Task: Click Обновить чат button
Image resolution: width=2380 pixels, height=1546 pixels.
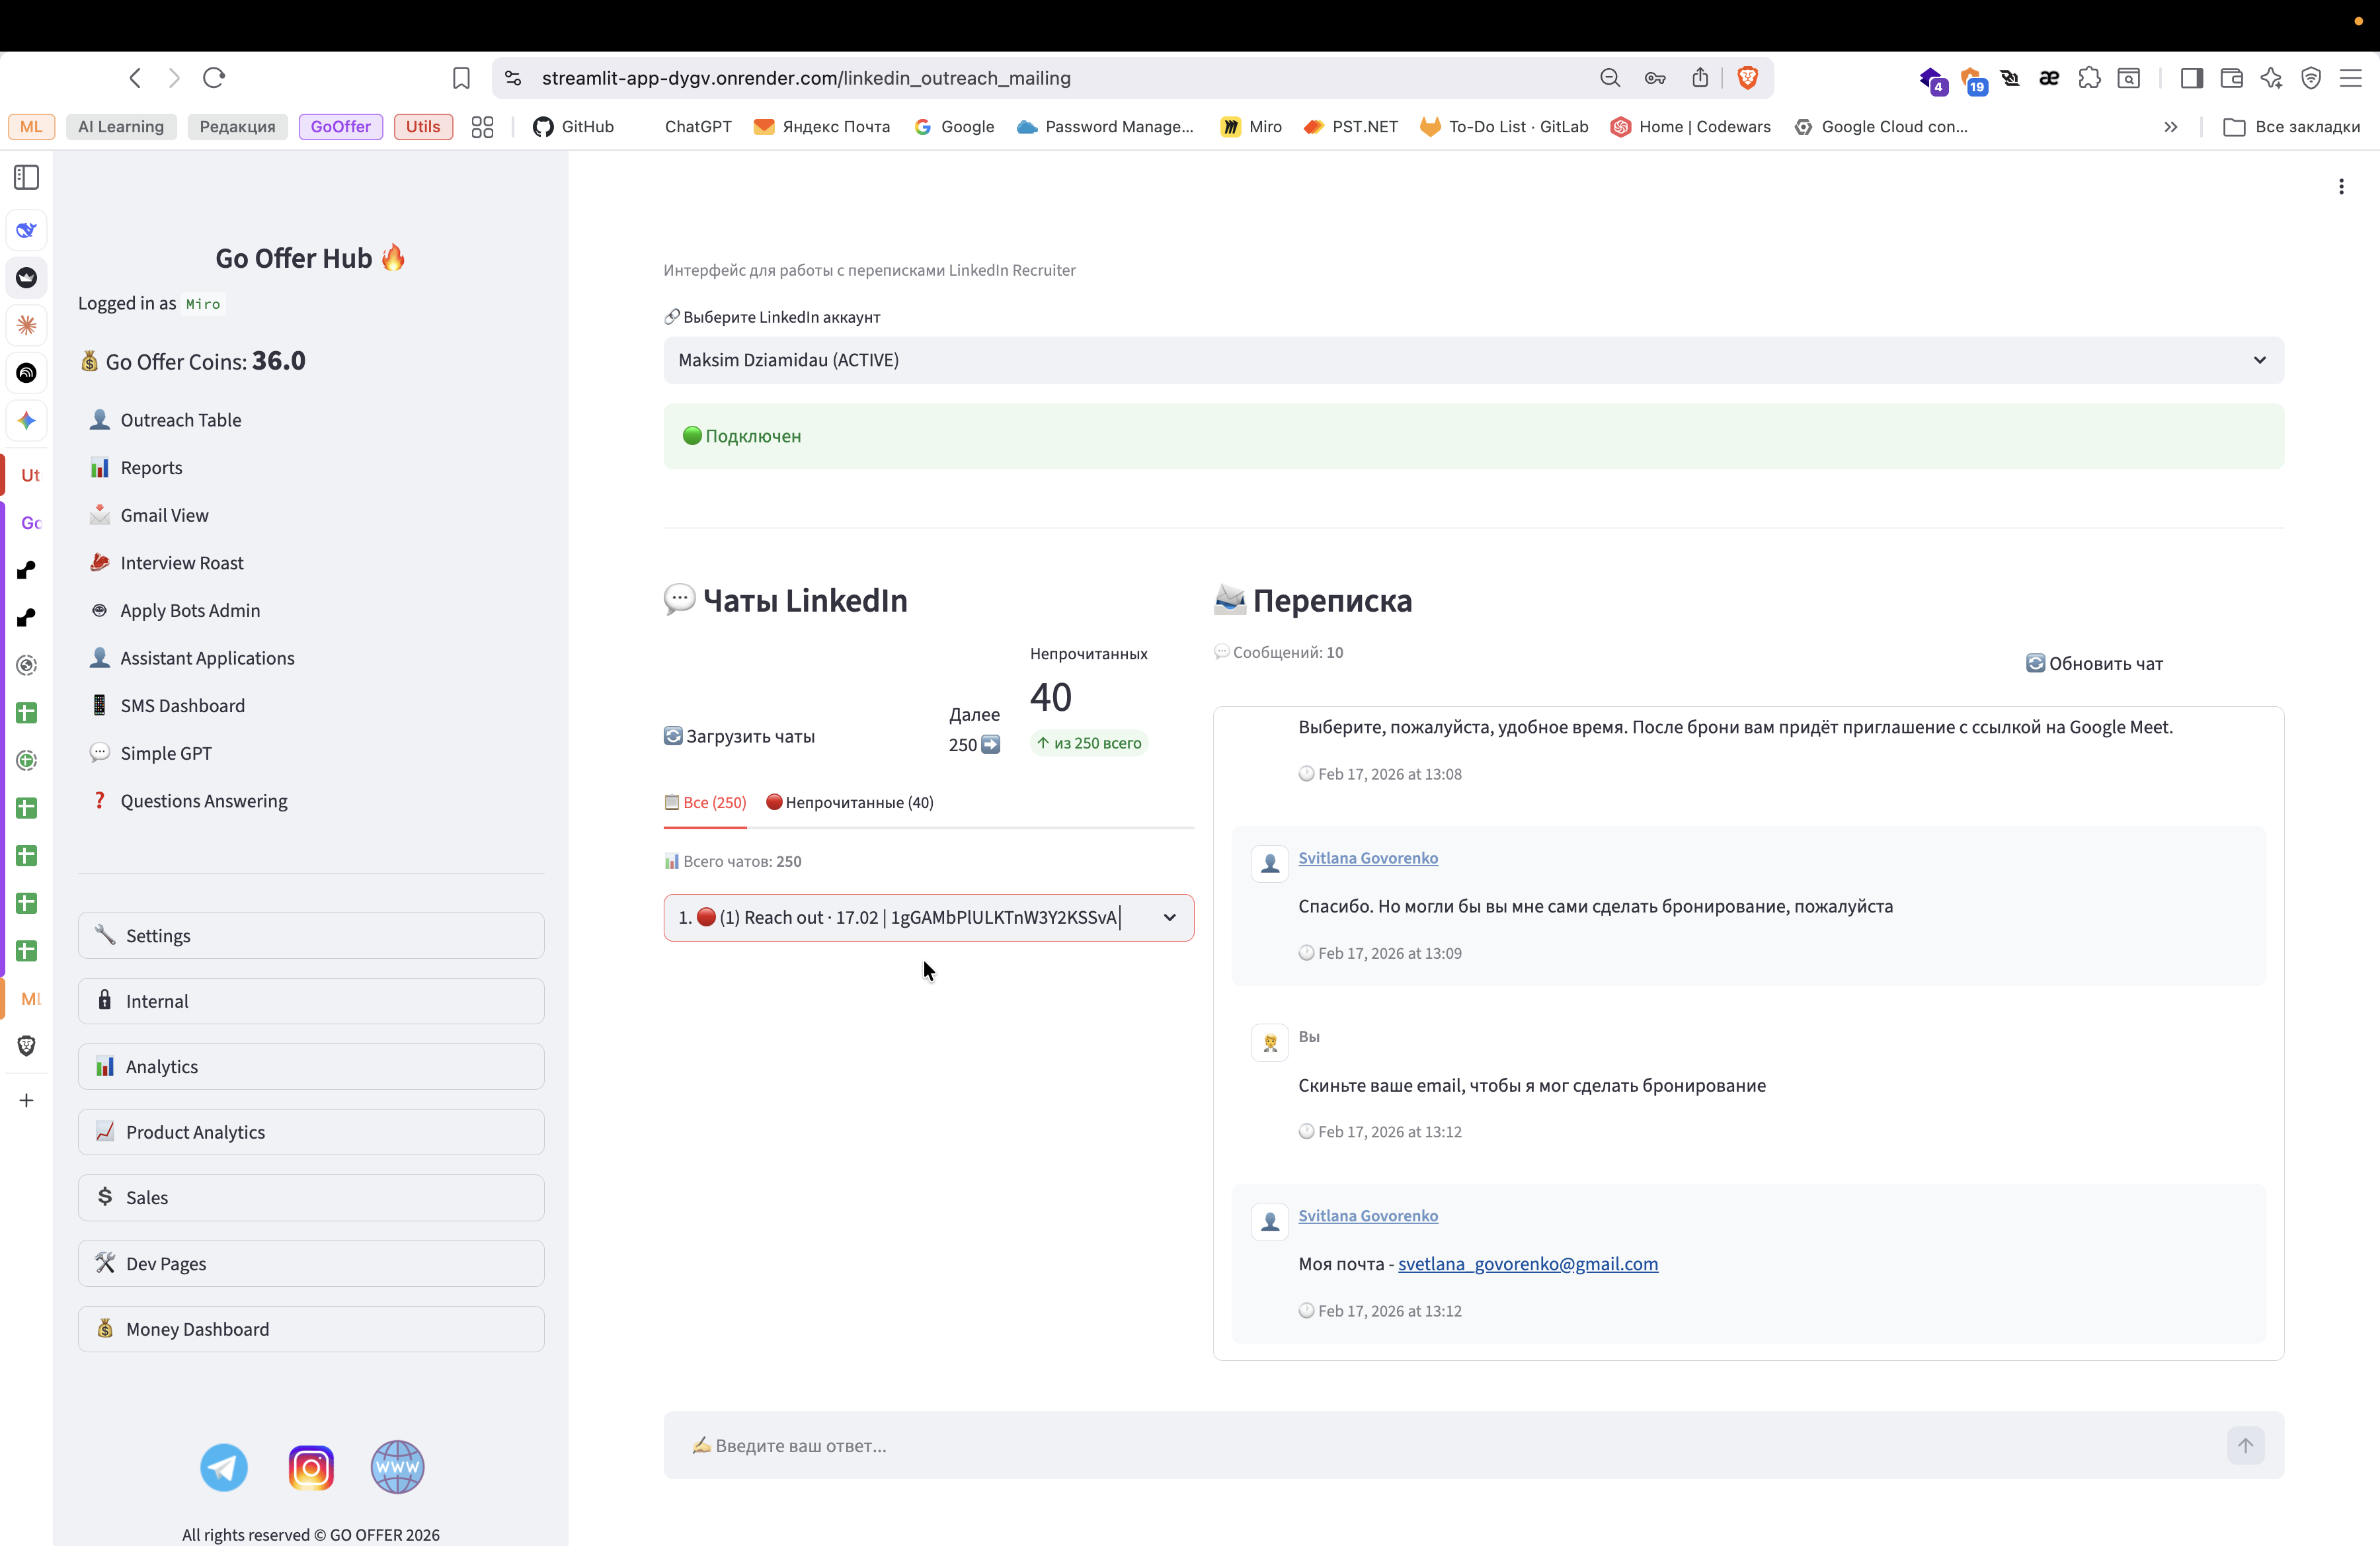Action: point(2094,663)
